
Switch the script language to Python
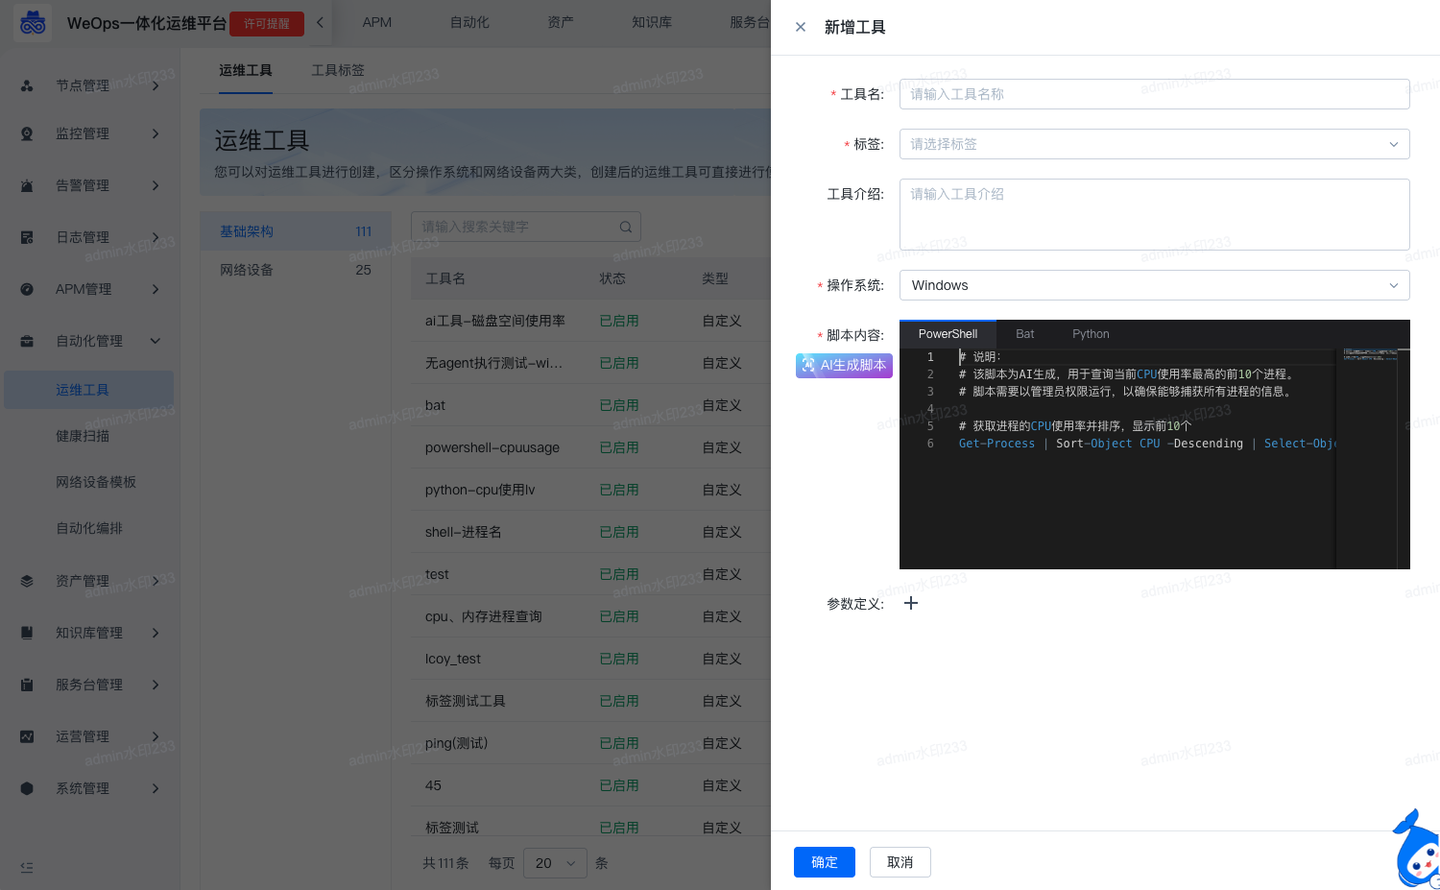[1090, 333]
